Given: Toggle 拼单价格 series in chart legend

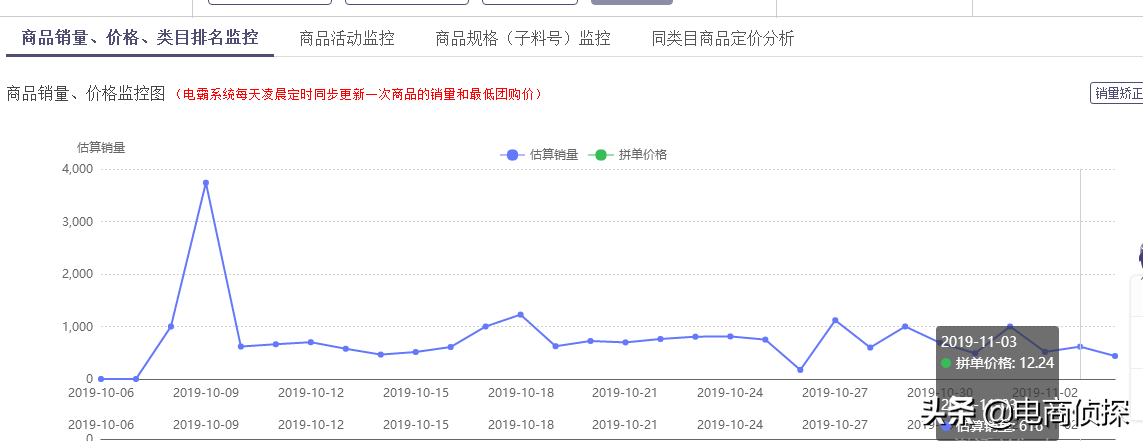Looking at the screenshot, I should [628, 155].
